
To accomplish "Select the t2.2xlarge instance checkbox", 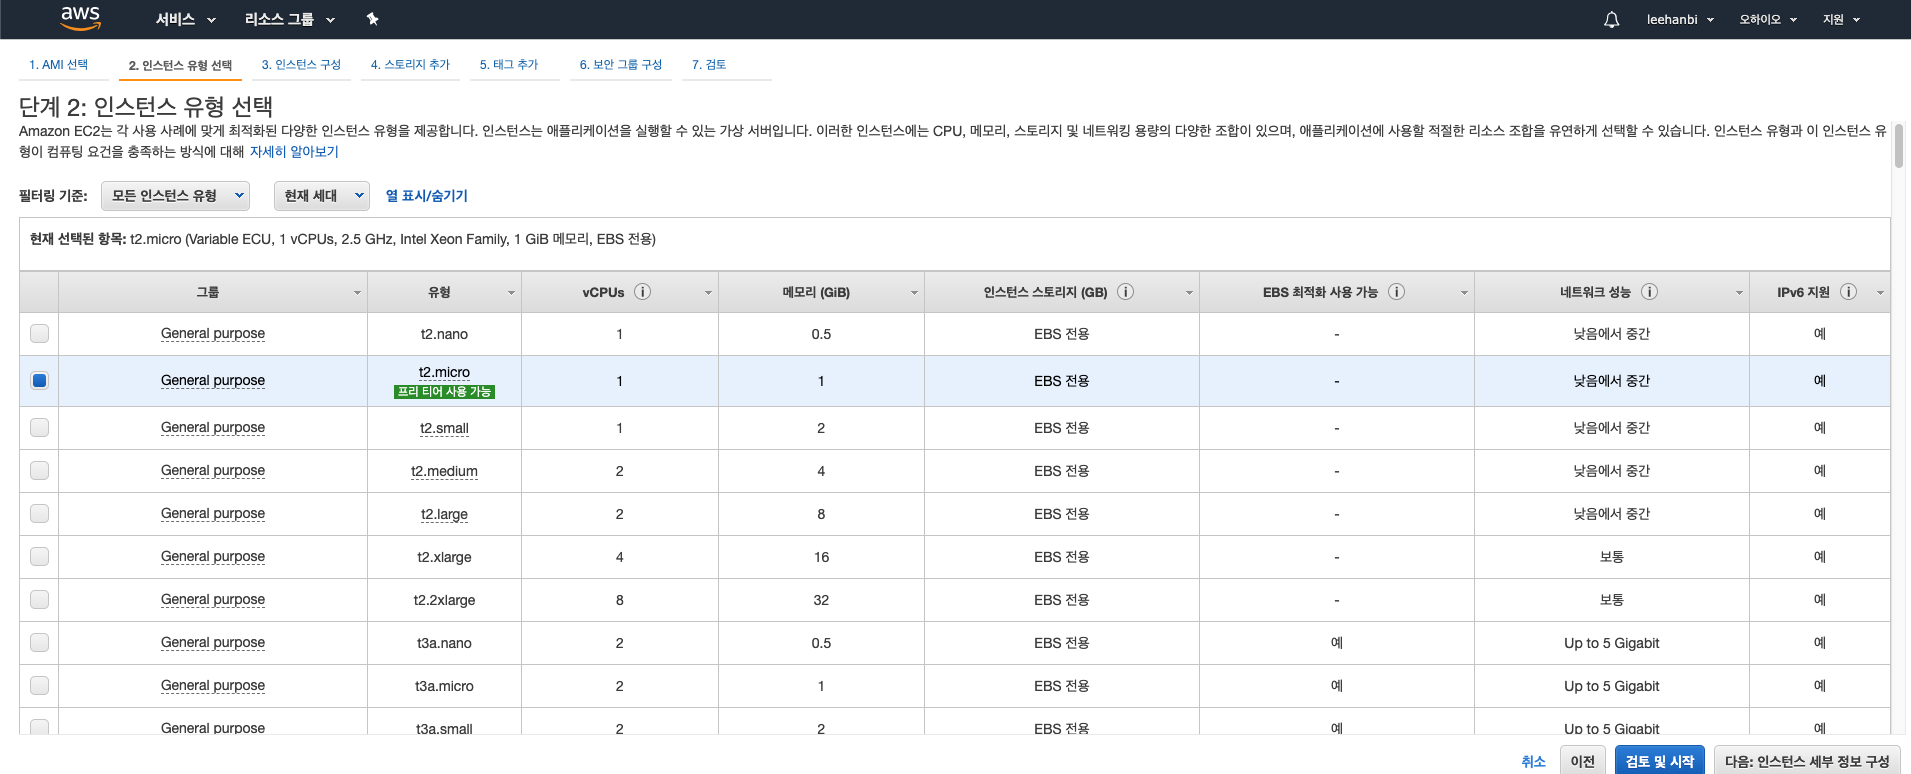I will pos(39,599).
